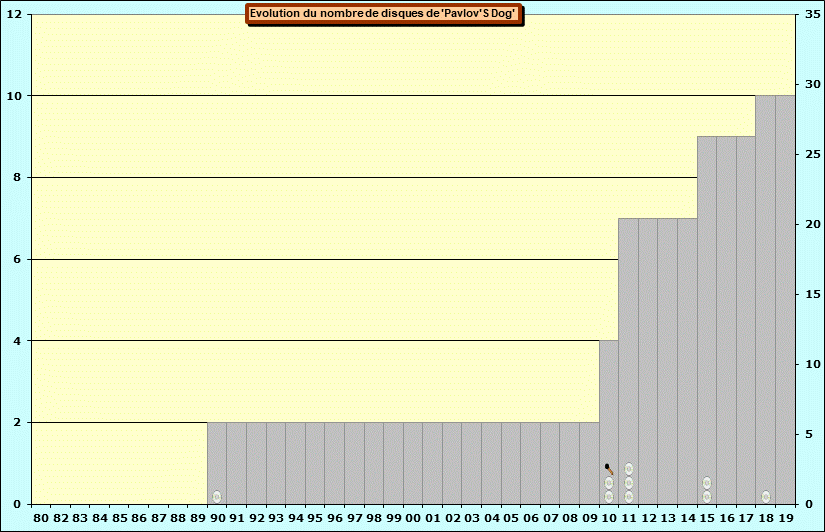The image size is (825, 532).
Task: Click the right axis value '5'
Action: pos(809,434)
